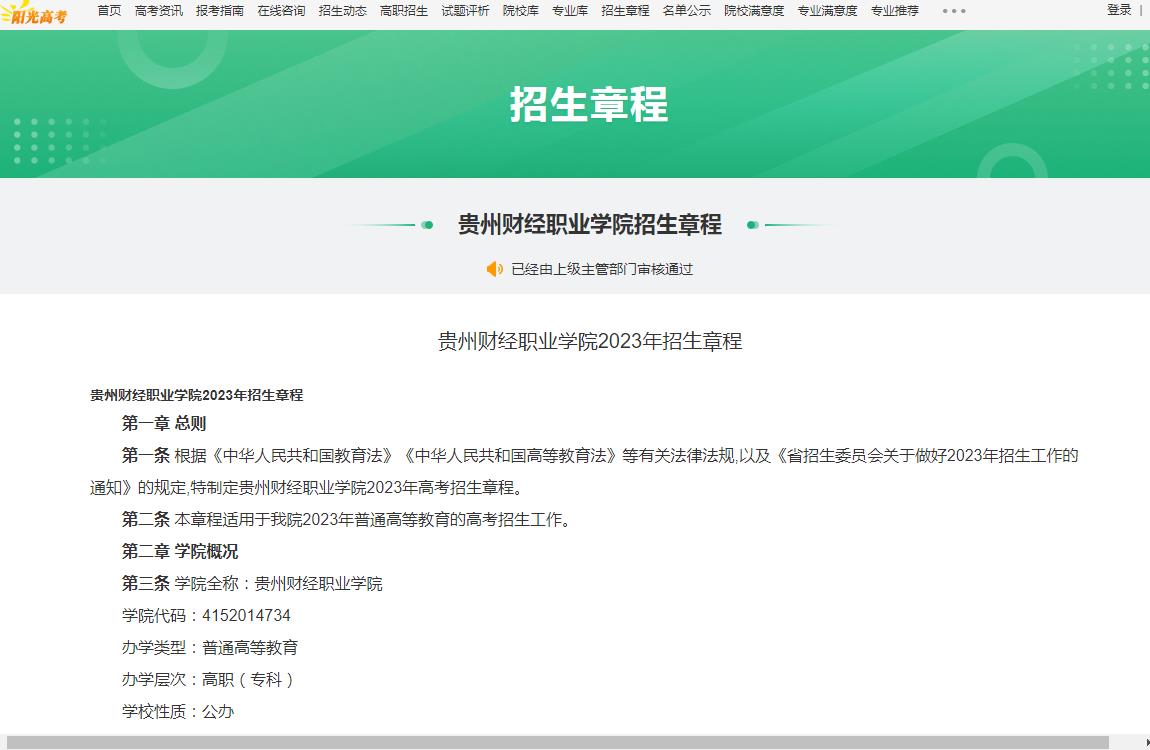The width and height of the screenshot is (1150, 750).
Task: Go to 专业推荐 in navigation
Action: pos(894,11)
